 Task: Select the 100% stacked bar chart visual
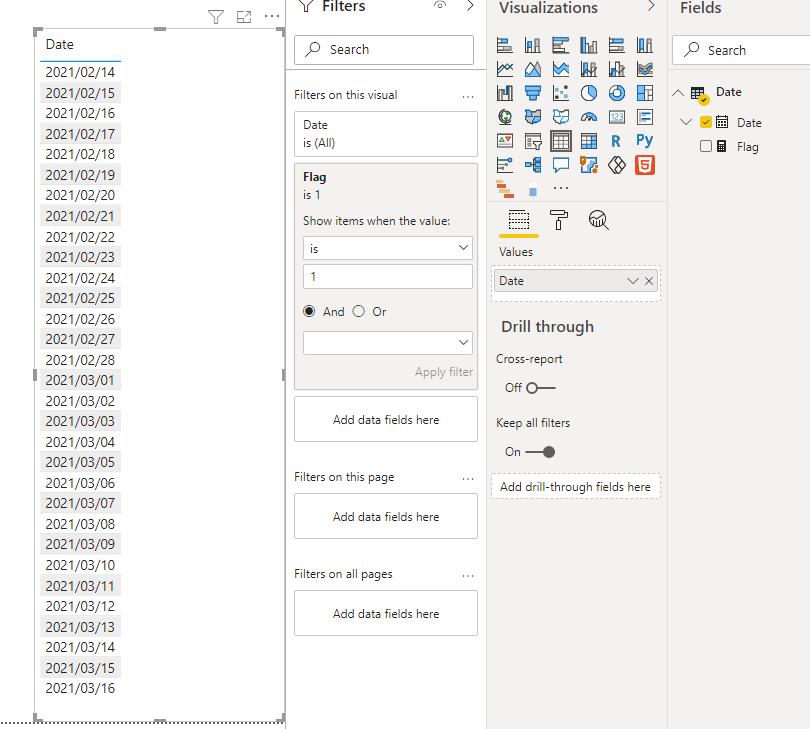coord(616,45)
